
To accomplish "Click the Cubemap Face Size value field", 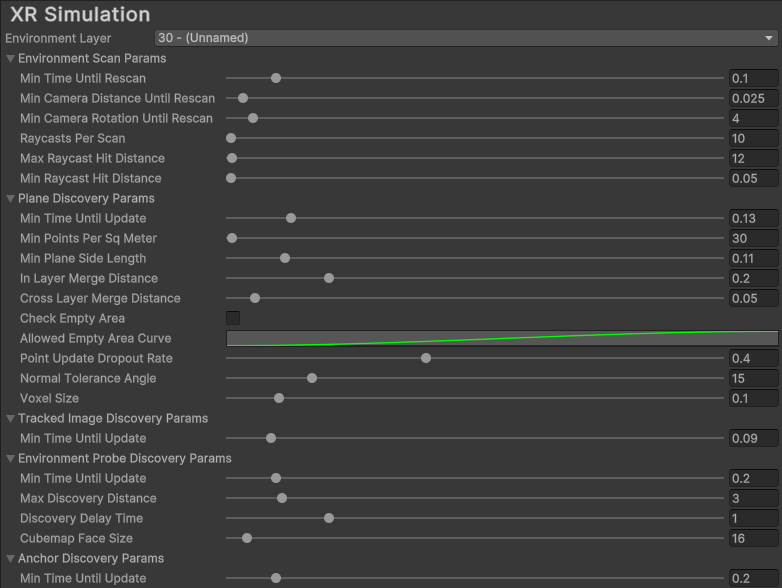I will (x=753, y=538).
